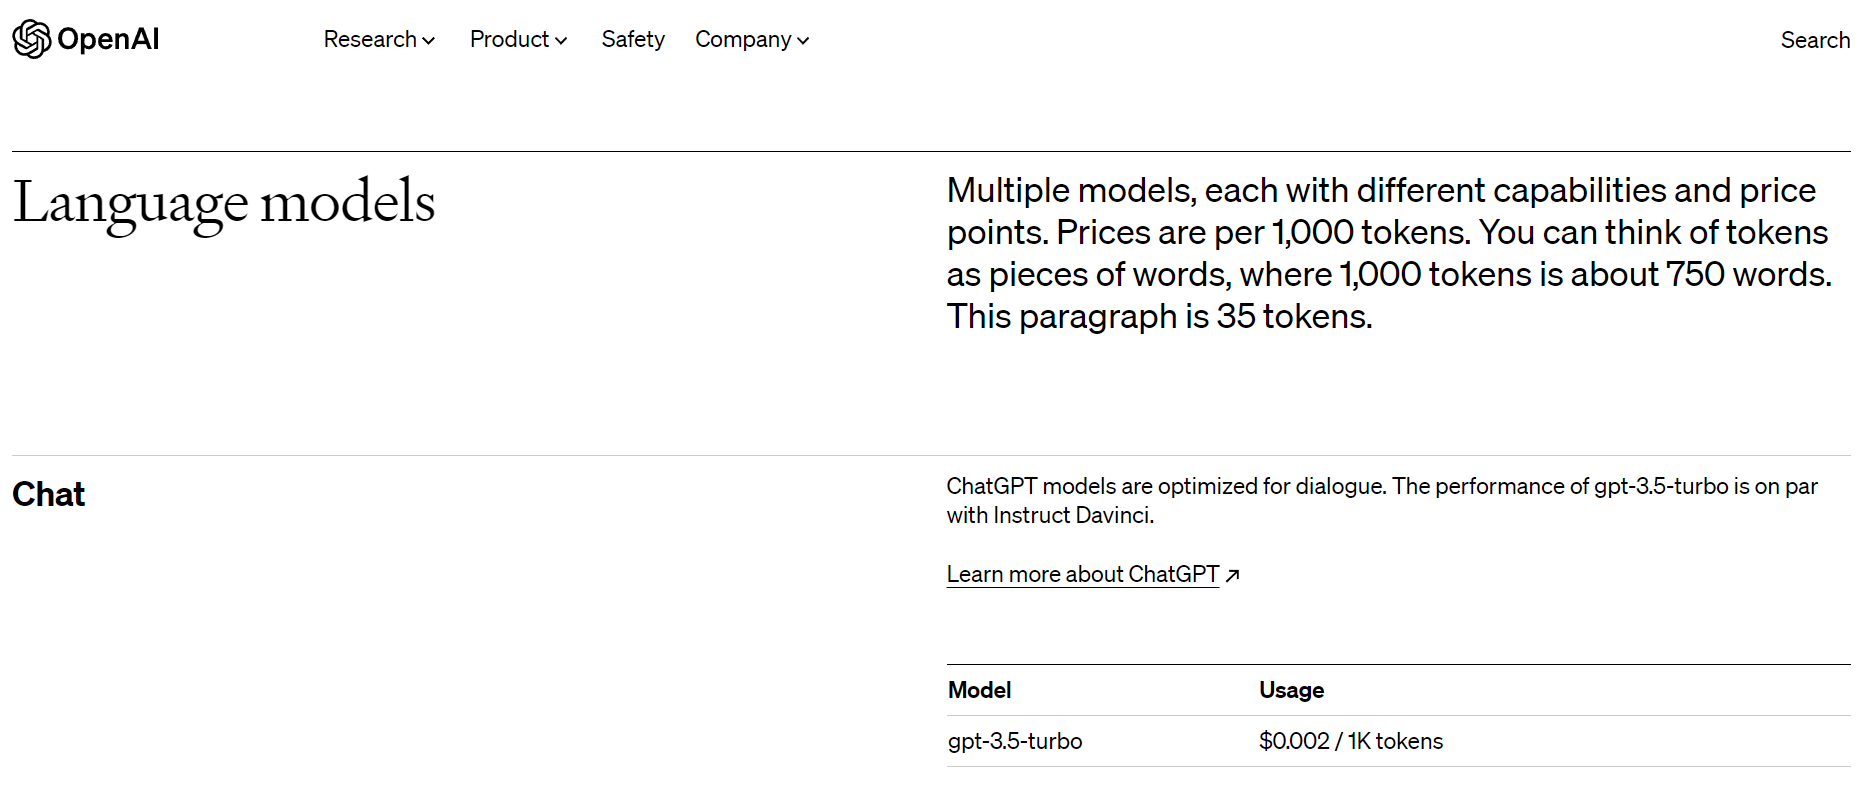Go home via the OpenAI wordmark
The image size is (1876, 791).
coord(108,39)
